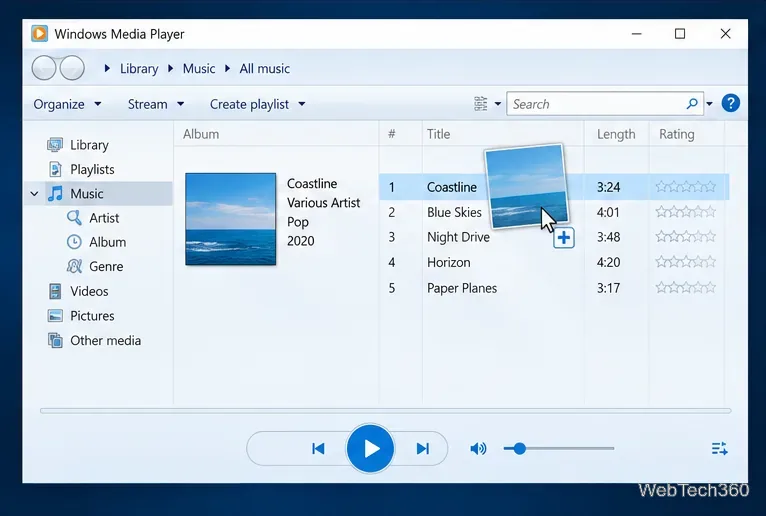
Task: Open the Help question mark icon
Action: pyautogui.click(x=730, y=104)
